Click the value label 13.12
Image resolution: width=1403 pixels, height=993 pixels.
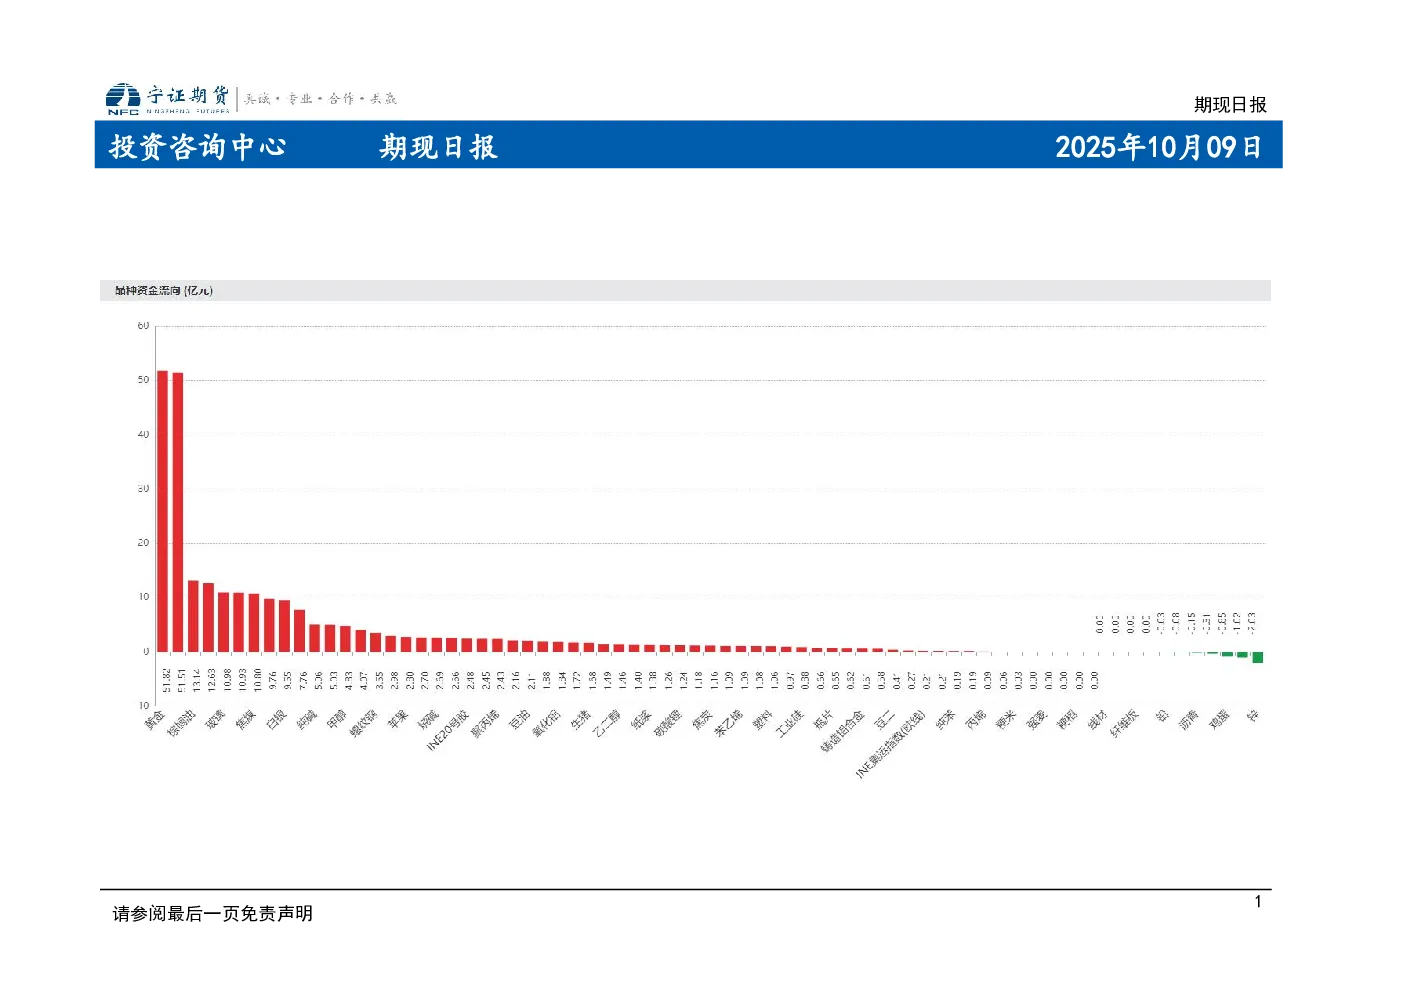[x=196, y=680]
